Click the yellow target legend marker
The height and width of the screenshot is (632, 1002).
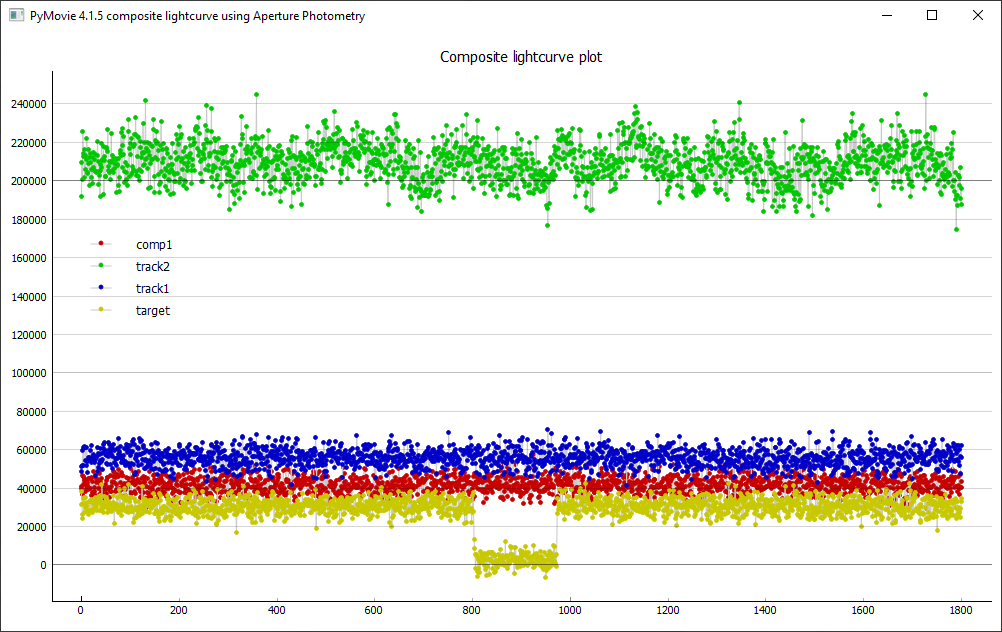[x=101, y=310]
